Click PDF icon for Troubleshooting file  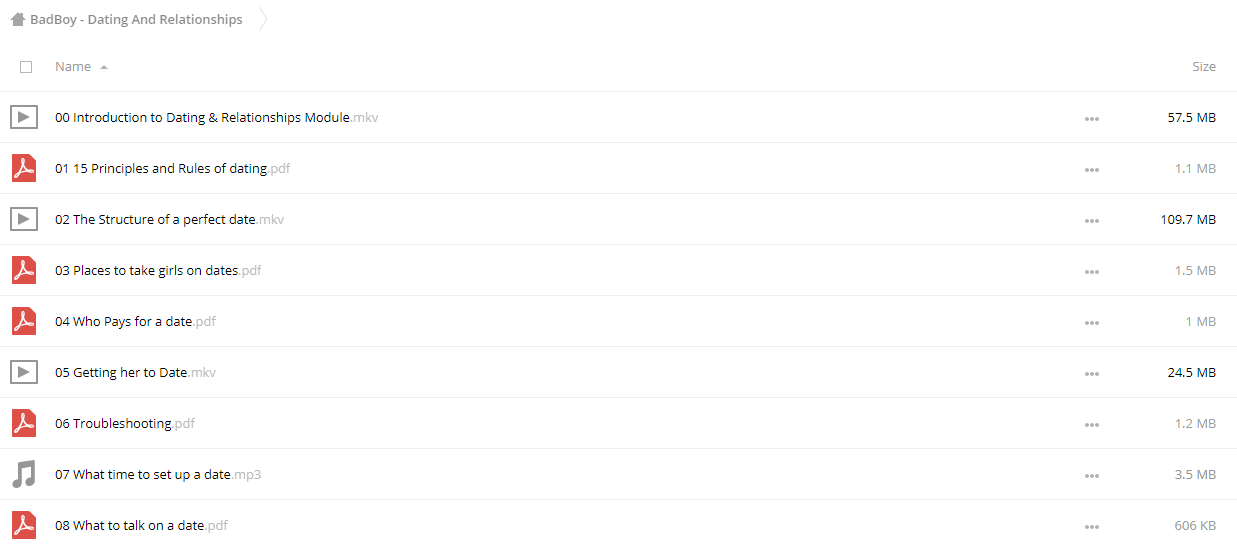click(x=24, y=423)
